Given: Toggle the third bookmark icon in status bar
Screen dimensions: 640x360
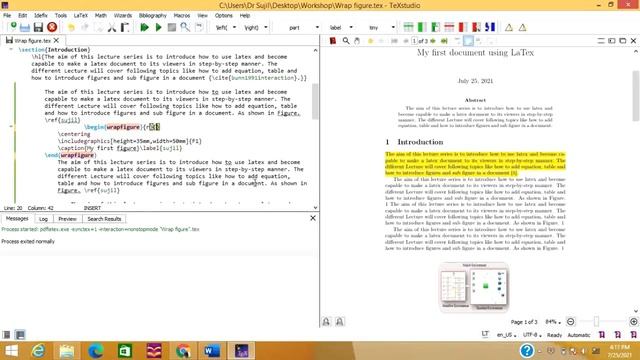Looking at the screenshot, I should (x=633, y=335).
